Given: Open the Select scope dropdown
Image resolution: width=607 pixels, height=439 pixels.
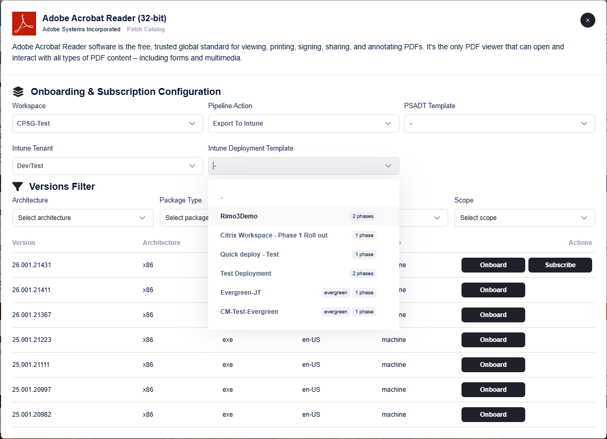Looking at the screenshot, I should tap(525, 218).
